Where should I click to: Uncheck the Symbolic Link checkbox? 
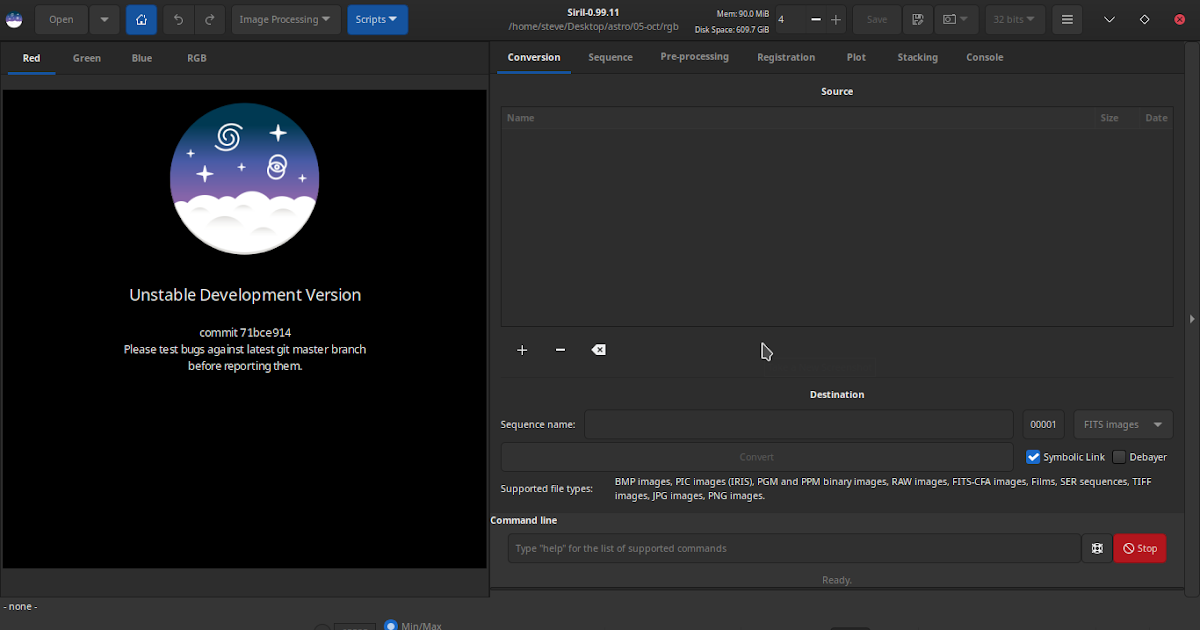1034,457
